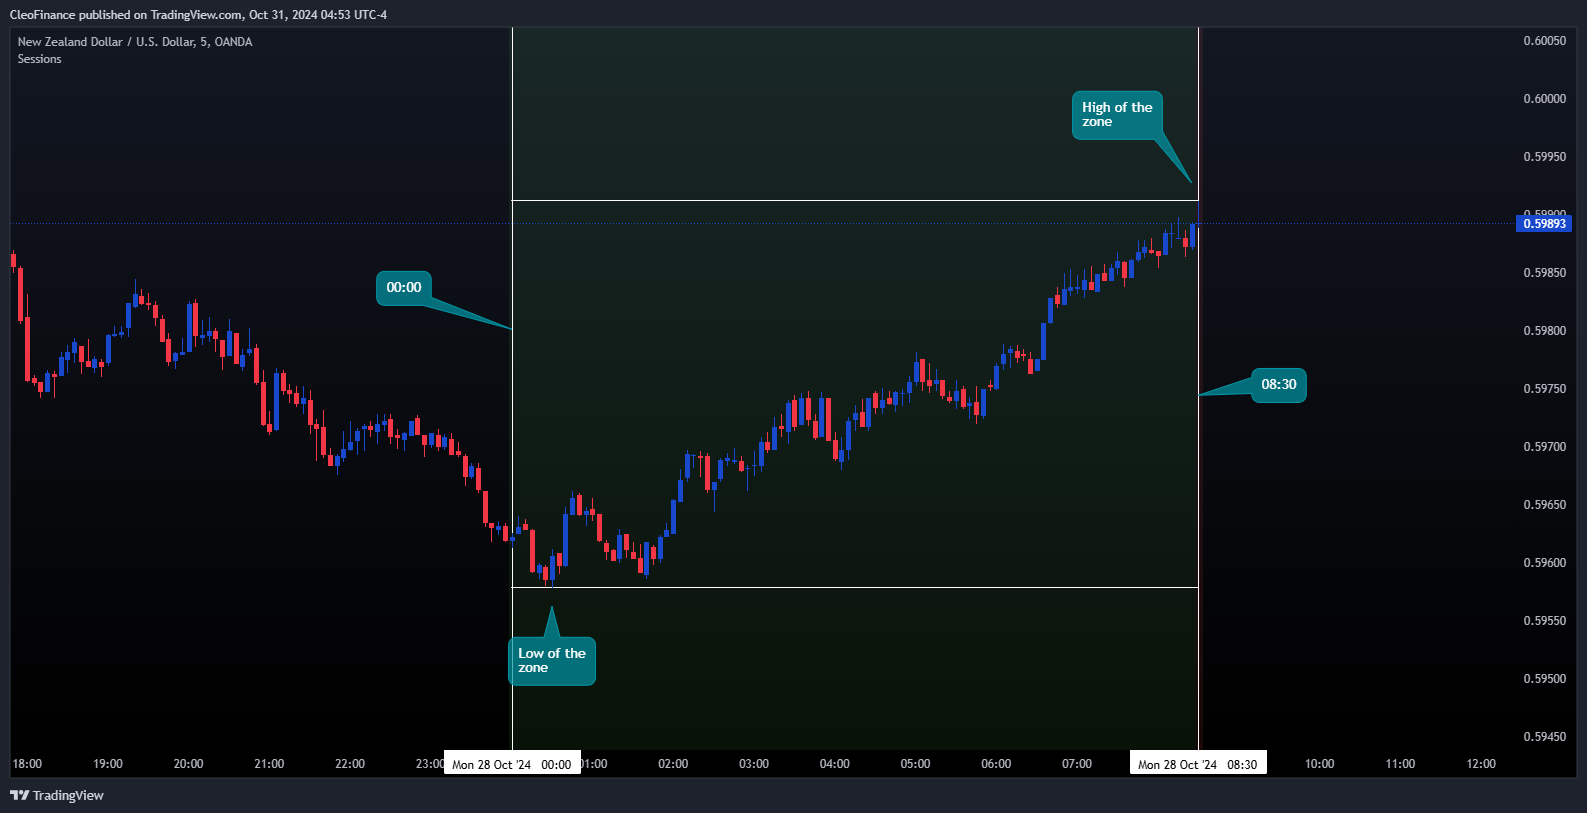Click the 22:00 time axis label
The image size is (1587, 813).
point(350,764)
